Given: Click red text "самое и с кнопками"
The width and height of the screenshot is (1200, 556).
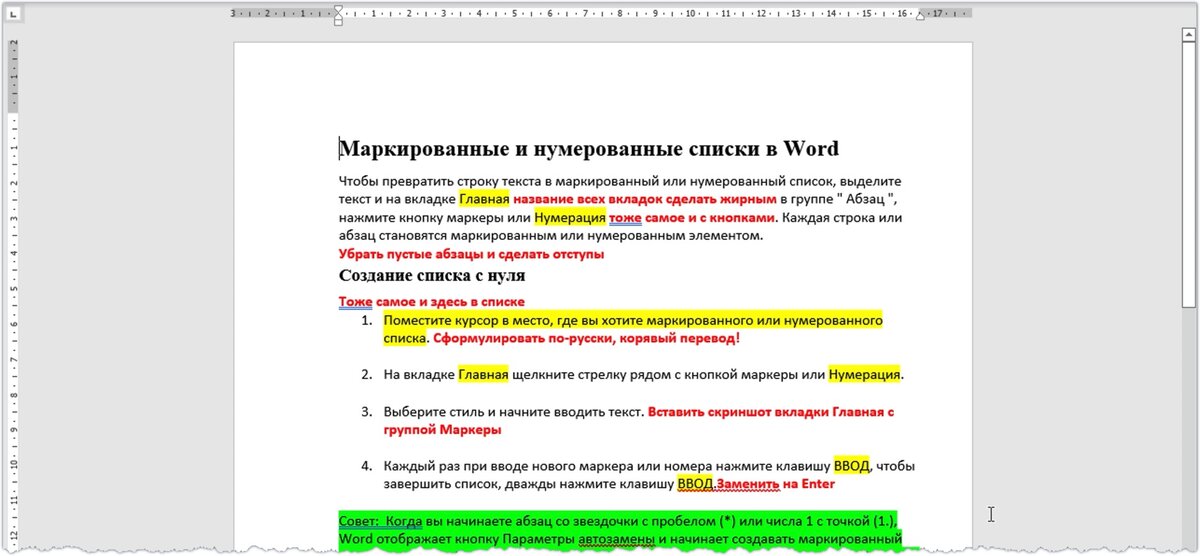Looking at the screenshot, I should click(712, 218).
